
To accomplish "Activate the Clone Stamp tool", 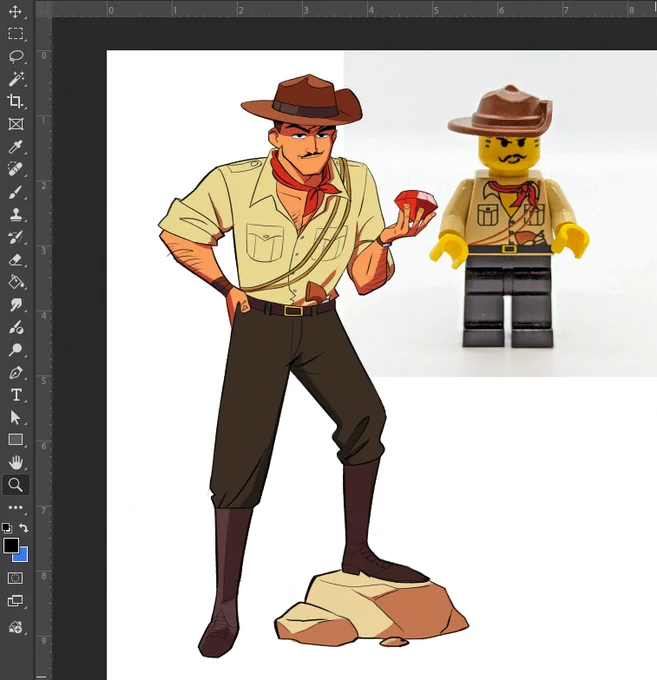I will point(16,215).
